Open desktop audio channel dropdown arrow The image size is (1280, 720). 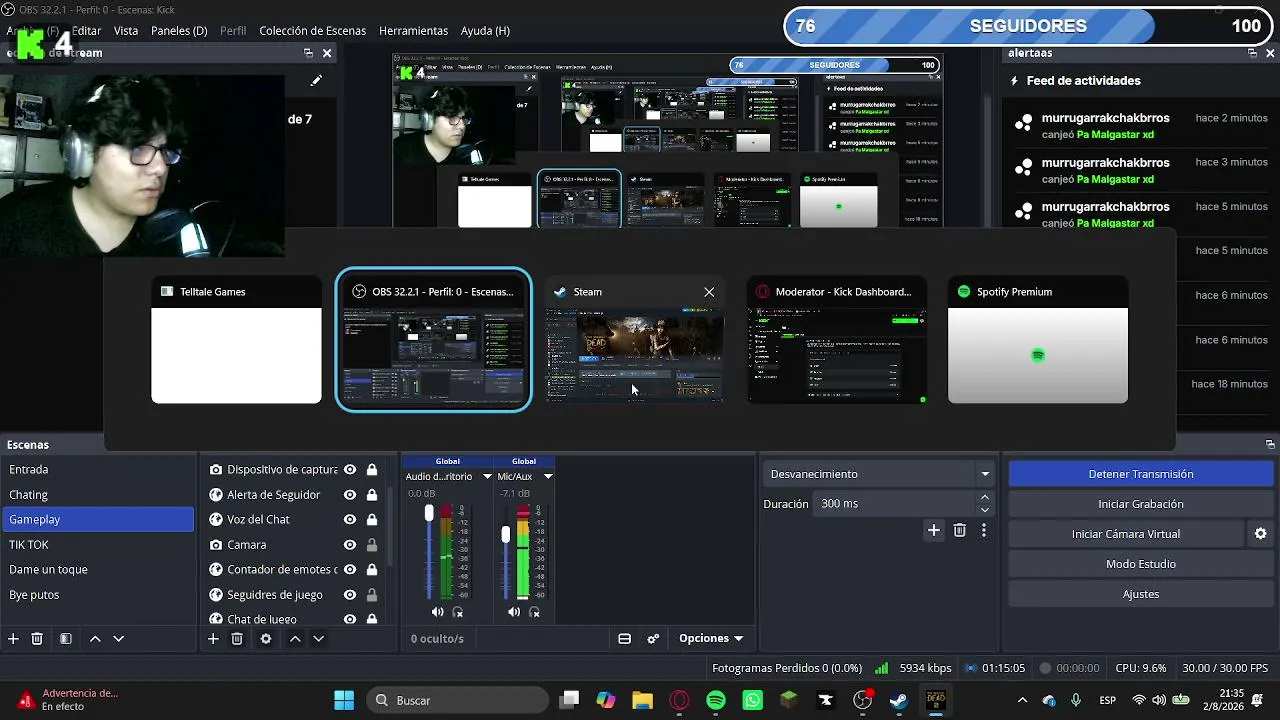click(x=487, y=477)
